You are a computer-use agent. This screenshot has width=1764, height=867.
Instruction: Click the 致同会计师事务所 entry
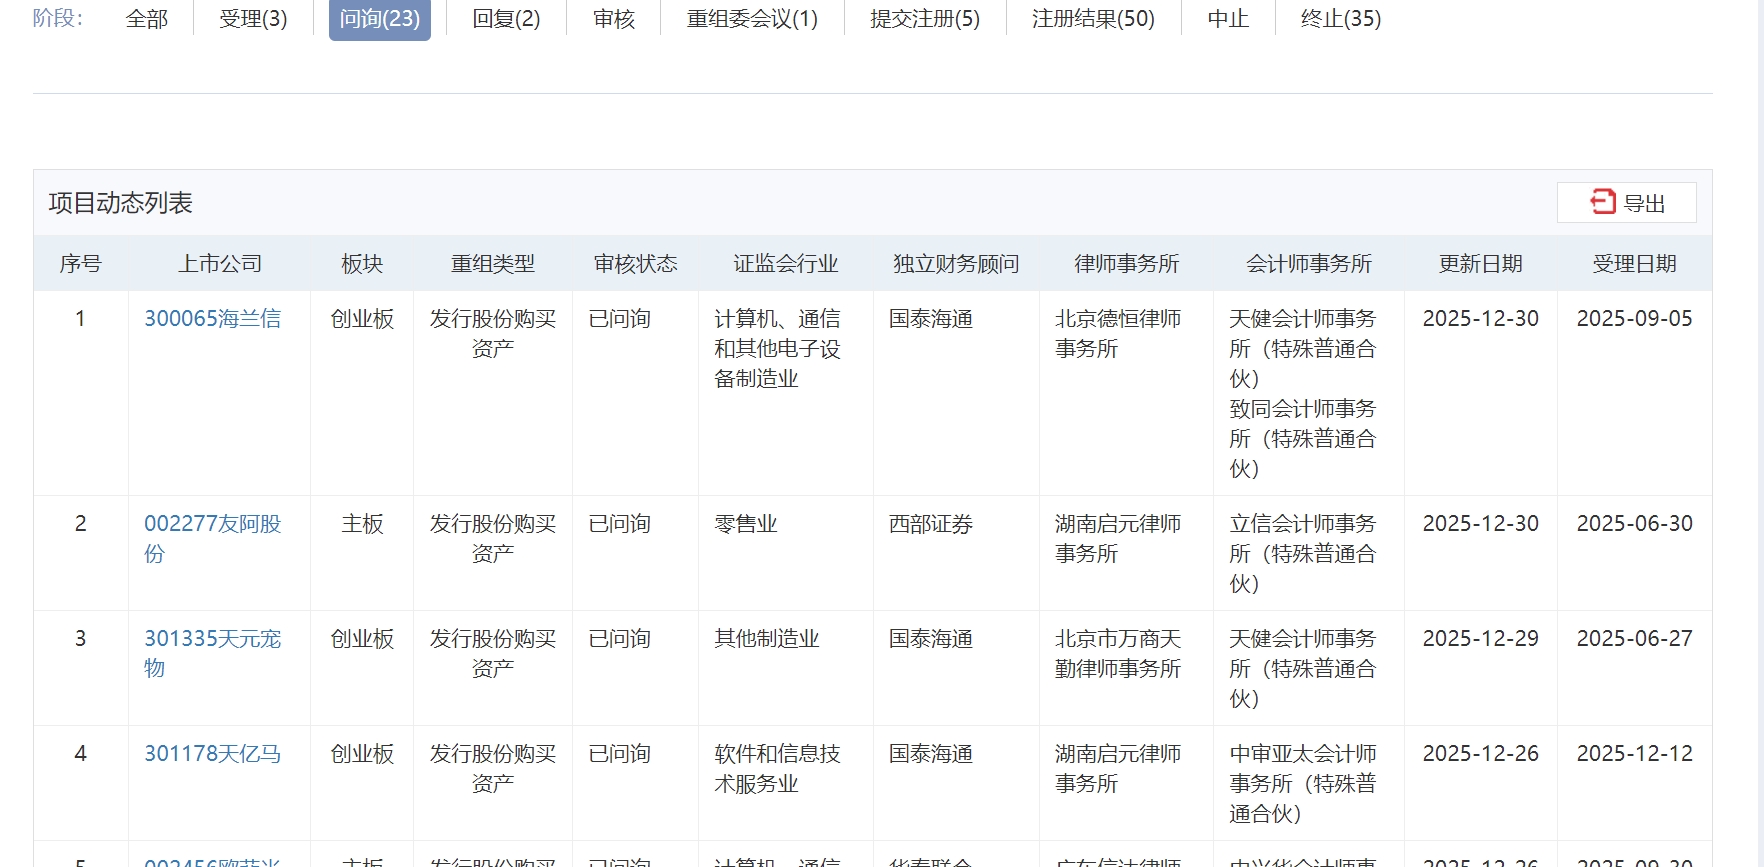click(1303, 439)
